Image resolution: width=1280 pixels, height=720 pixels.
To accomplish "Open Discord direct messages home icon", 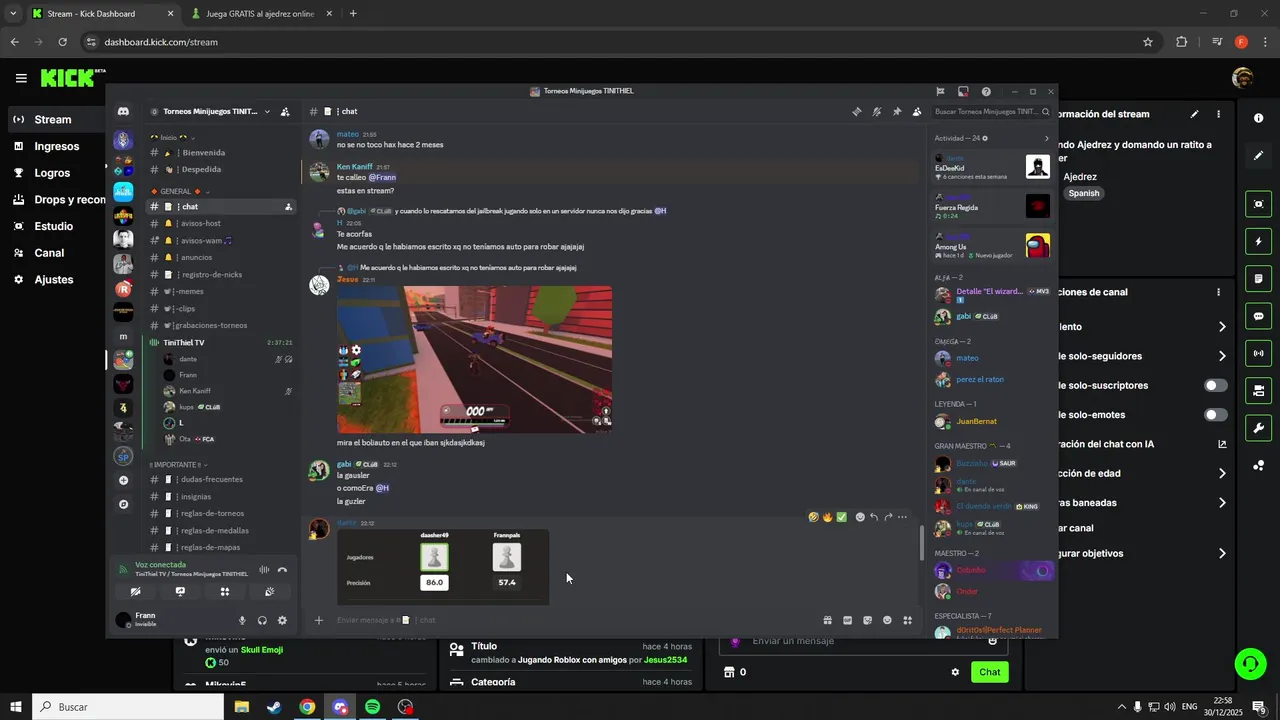I will point(123,112).
